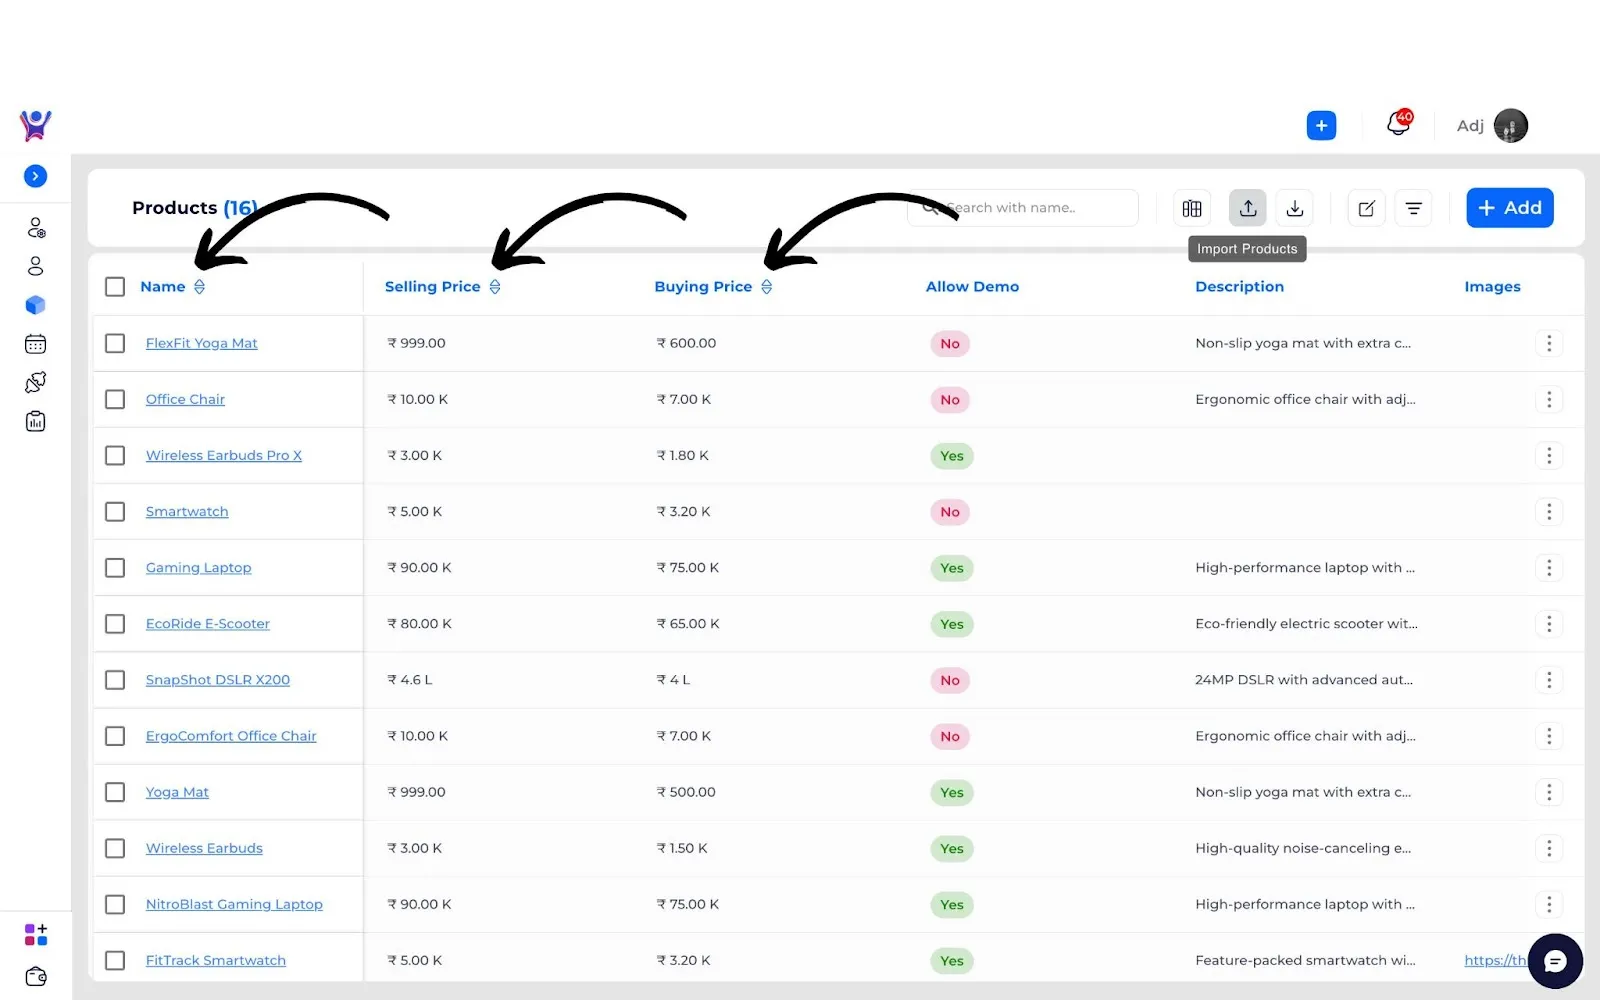The width and height of the screenshot is (1600, 1000).
Task: Select the ErgoComfort Office Chair checkbox
Action: pyautogui.click(x=115, y=736)
